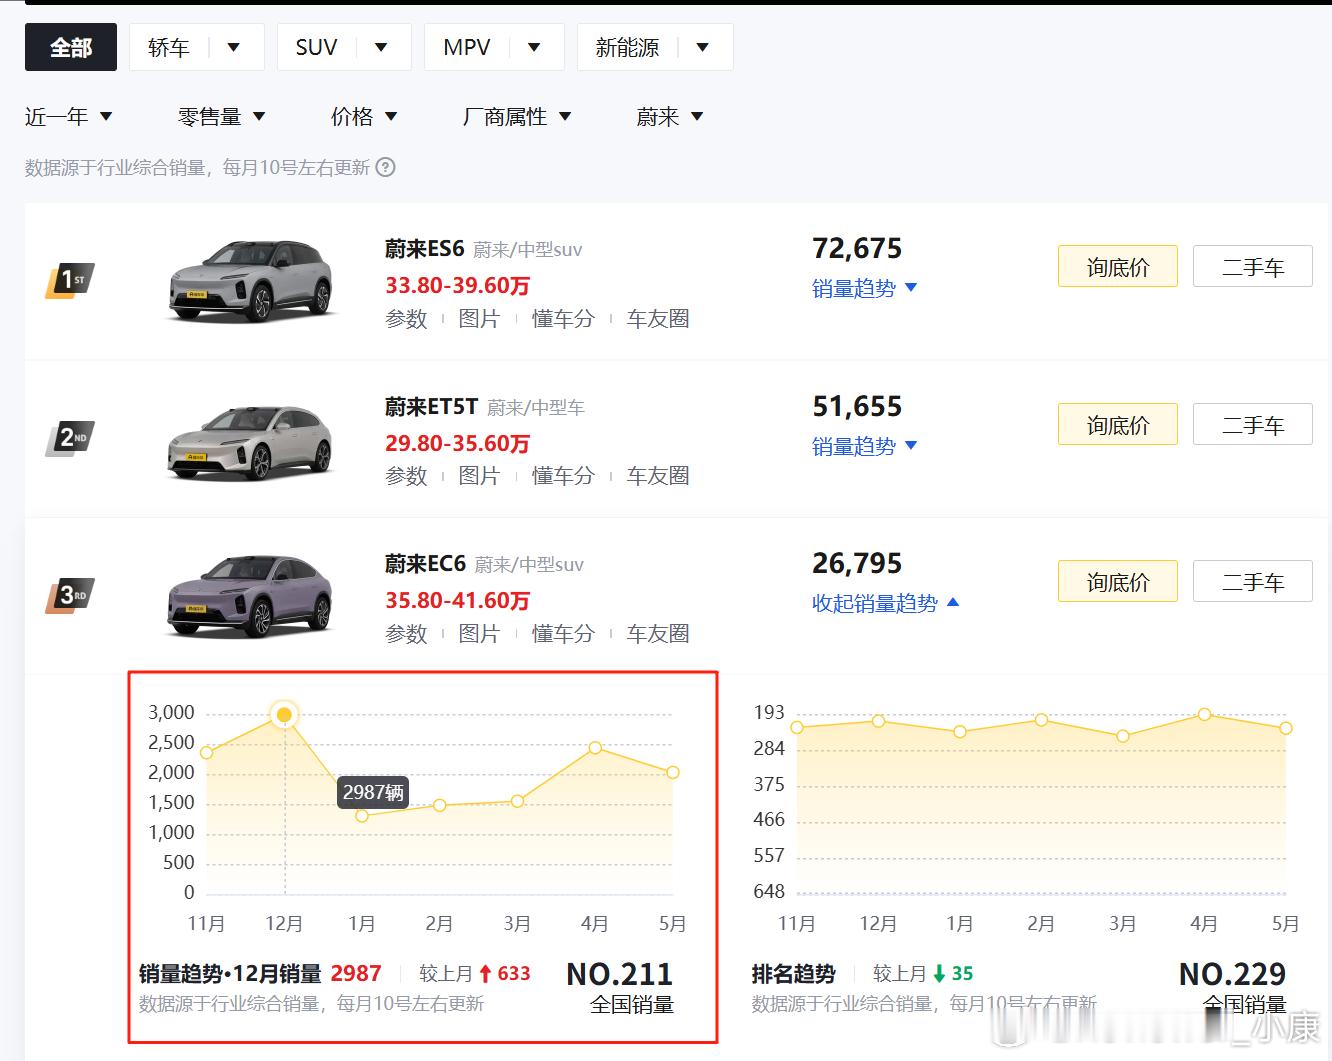Select the highlighted 12月 sales chart point
The width and height of the screenshot is (1332, 1061).
click(x=284, y=714)
